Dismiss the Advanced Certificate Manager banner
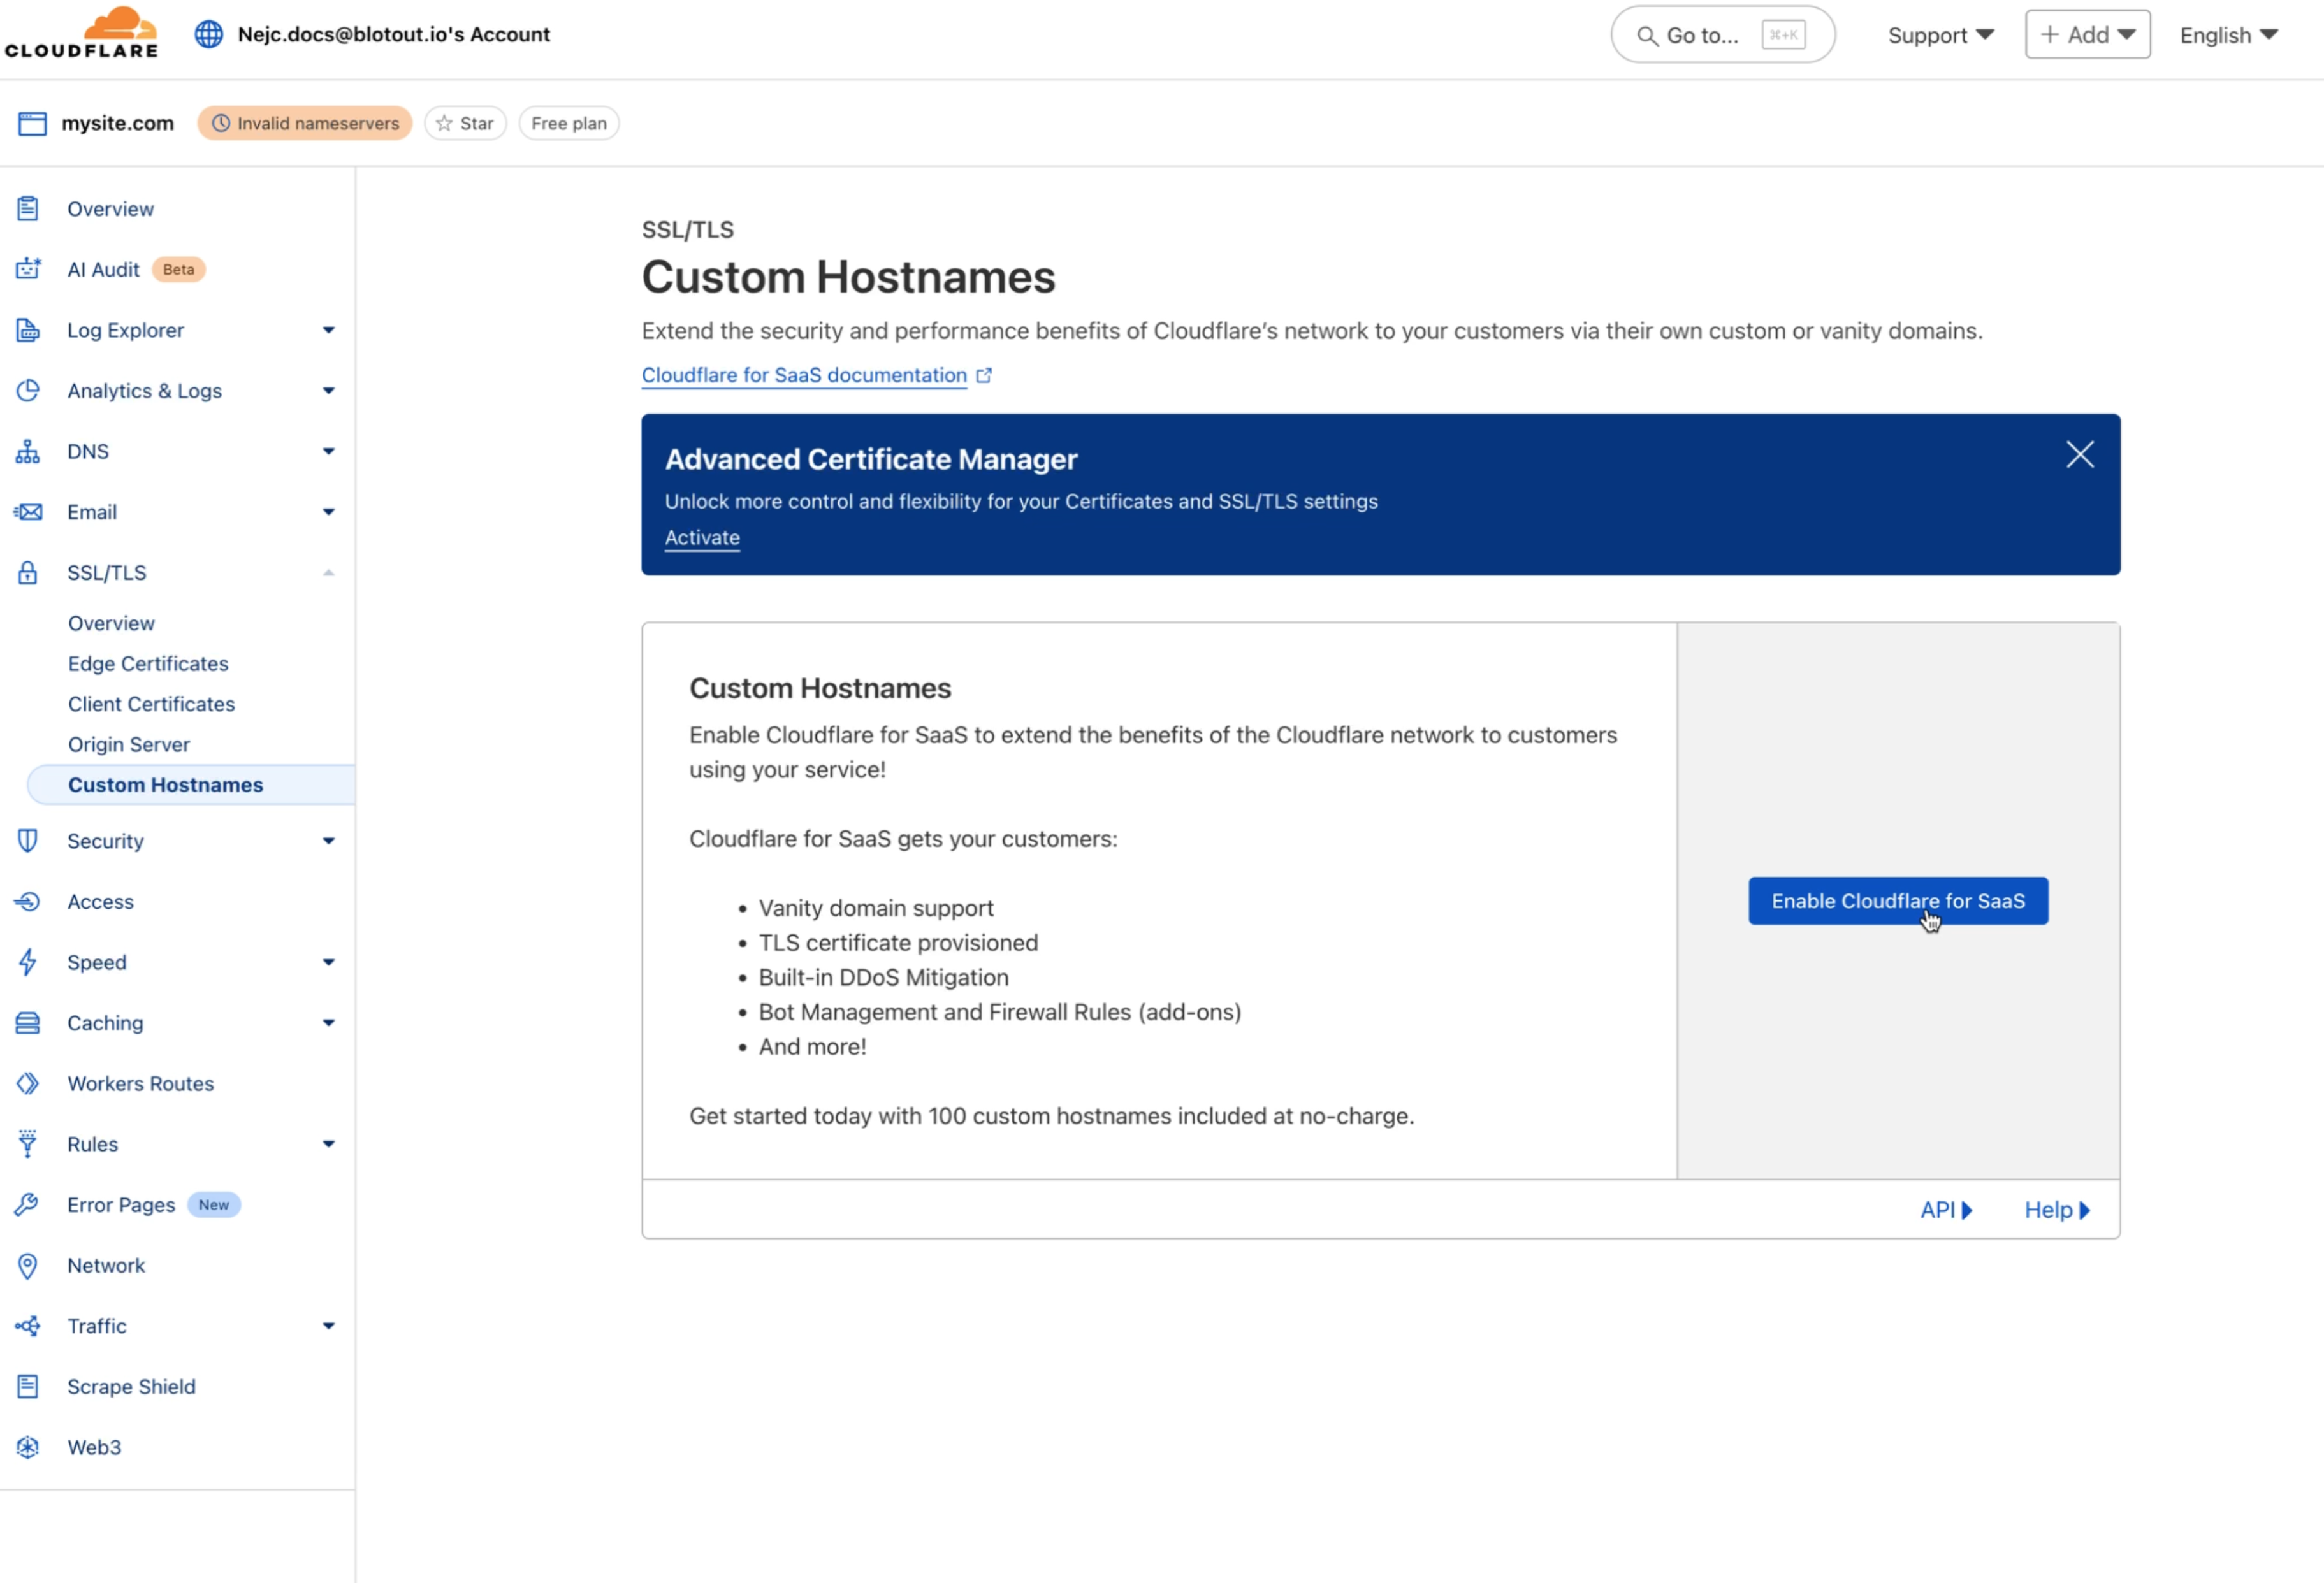 2079,455
